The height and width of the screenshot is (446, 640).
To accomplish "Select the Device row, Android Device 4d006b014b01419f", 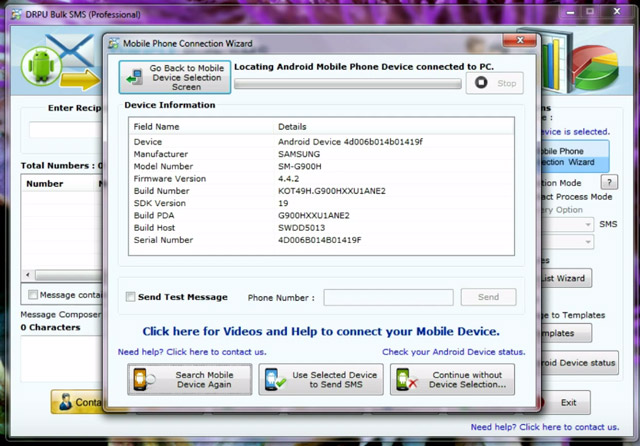I will click(x=321, y=142).
